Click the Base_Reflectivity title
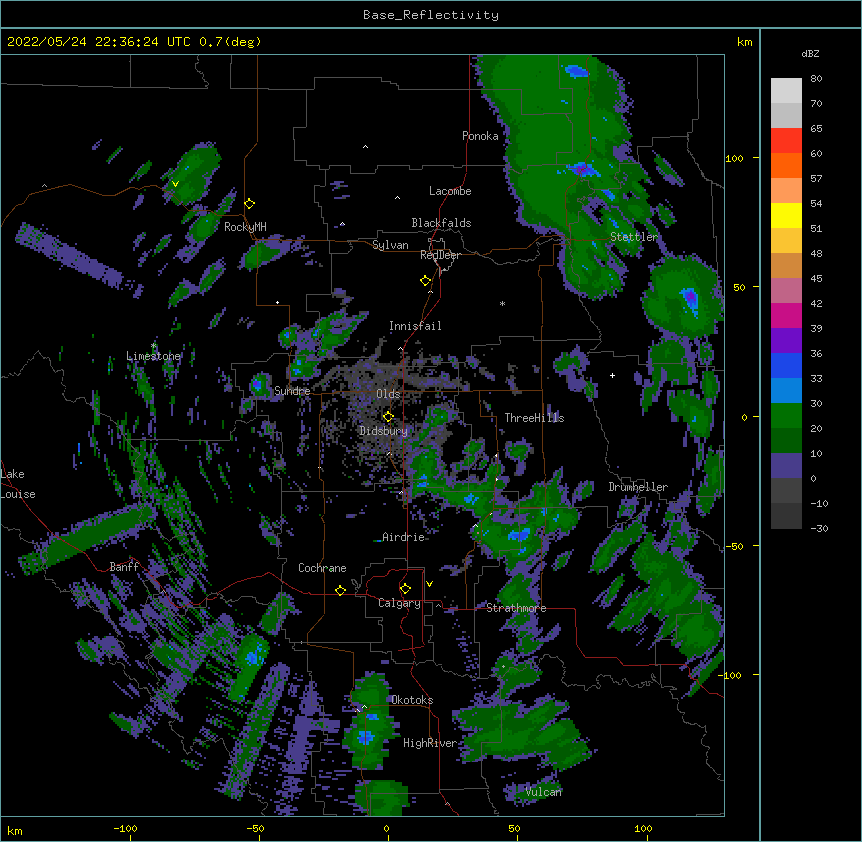Screen dimensions: 862x842 (431, 15)
